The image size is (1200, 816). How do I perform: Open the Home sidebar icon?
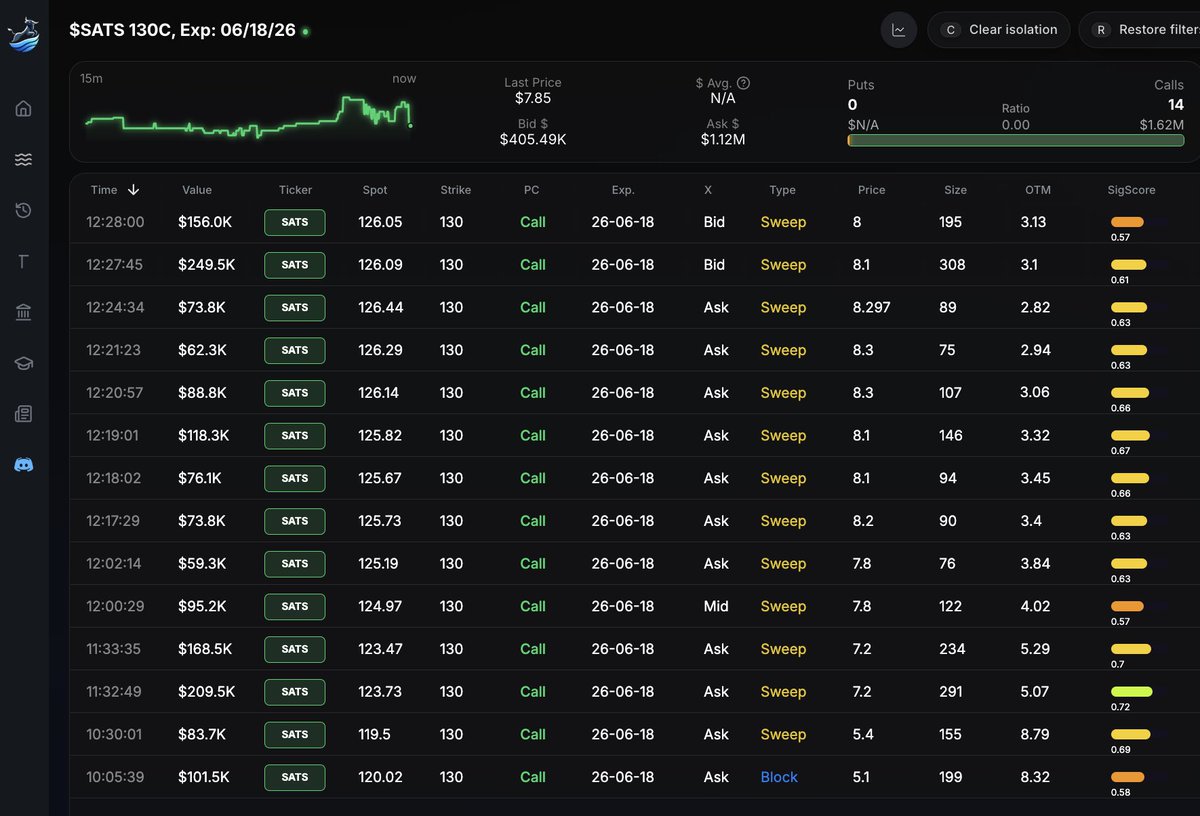pyautogui.click(x=23, y=108)
